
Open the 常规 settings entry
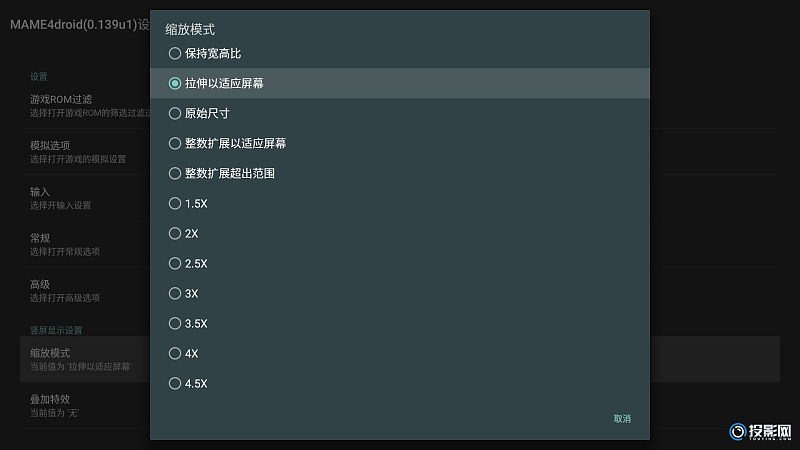point(85,244)
